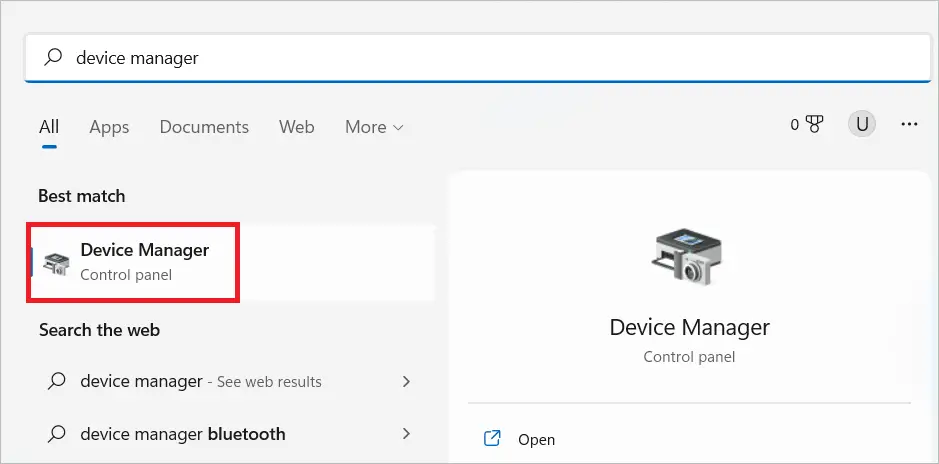Screen dimensions: 939x464
Task: Expand arrow for 'device manager' web results
Action: [407, 381]
